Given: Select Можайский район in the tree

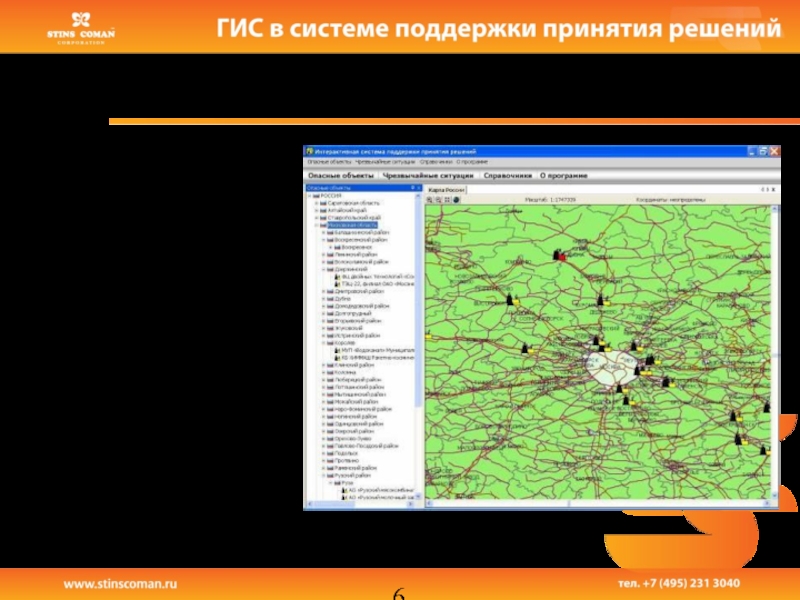Looking at the screenshot, I should point(356,402).
